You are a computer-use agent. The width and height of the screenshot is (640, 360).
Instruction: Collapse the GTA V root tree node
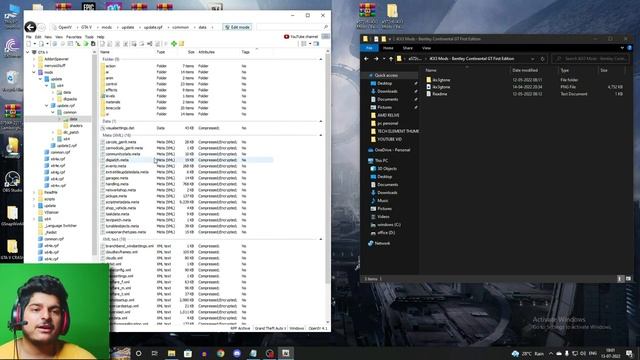(28, 52)
